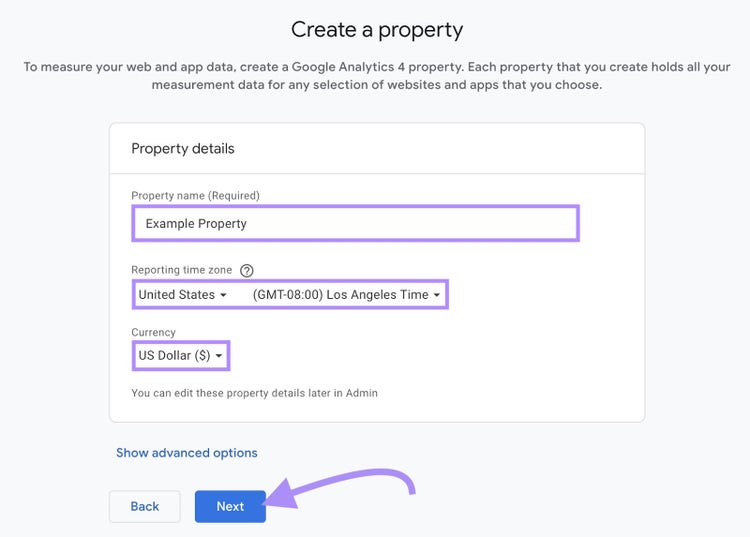Focus the Example Property name field

click(x=355, y=223)
